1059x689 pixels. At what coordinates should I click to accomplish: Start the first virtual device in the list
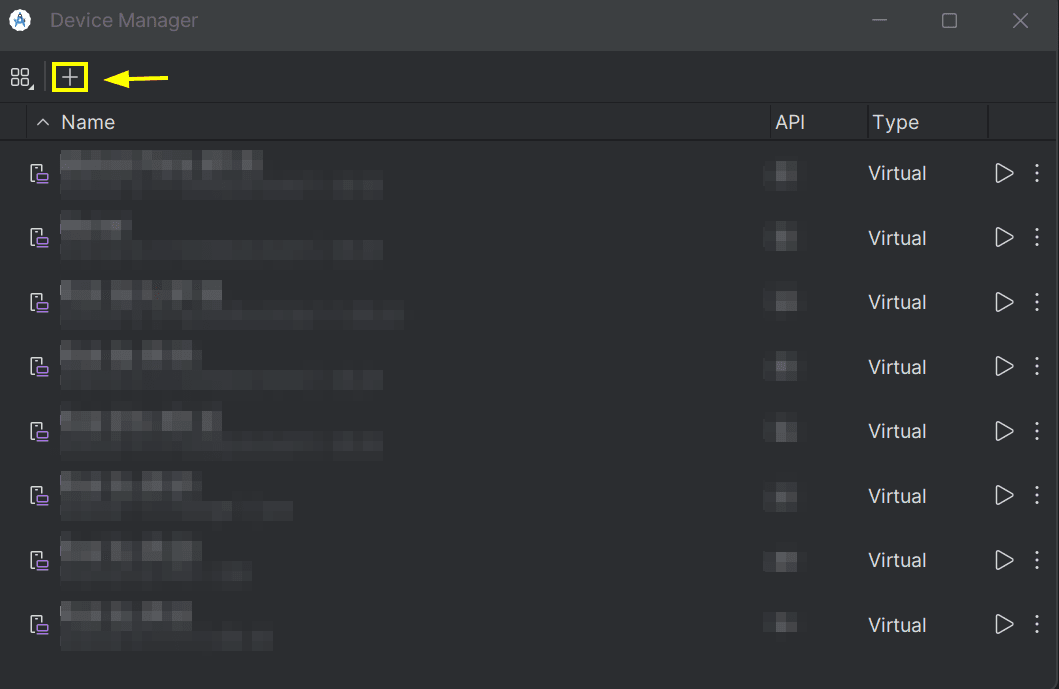tap(1004, 173)
